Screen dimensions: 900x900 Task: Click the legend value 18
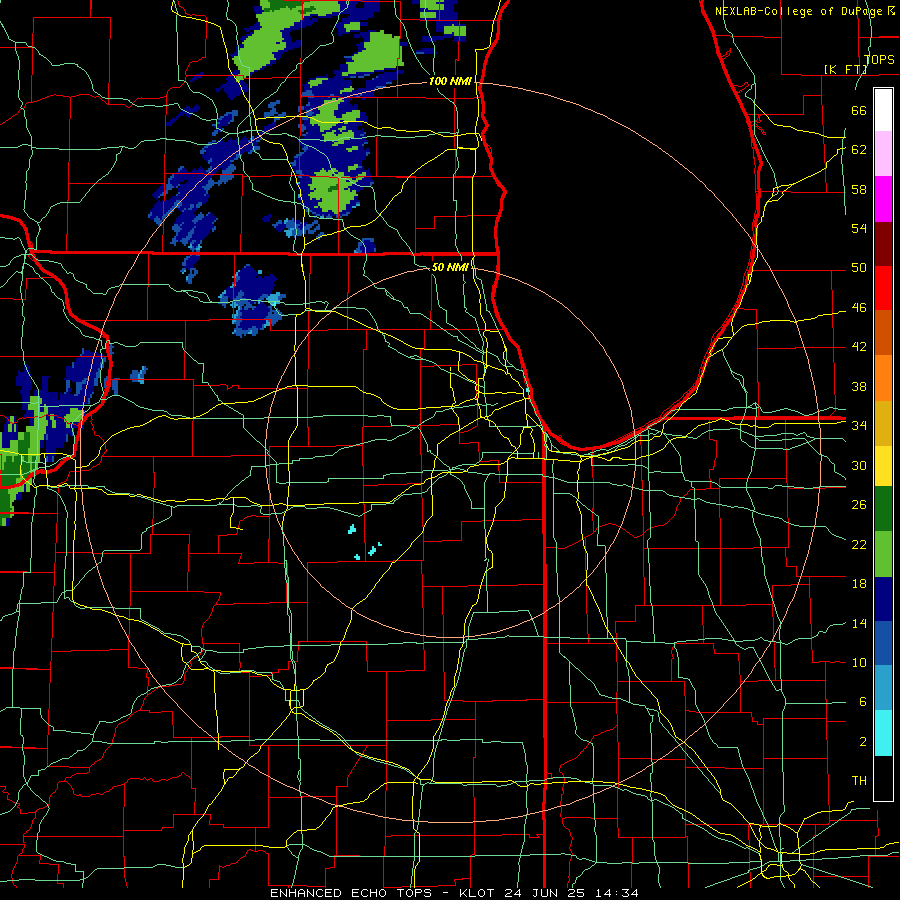coord(859,584)
